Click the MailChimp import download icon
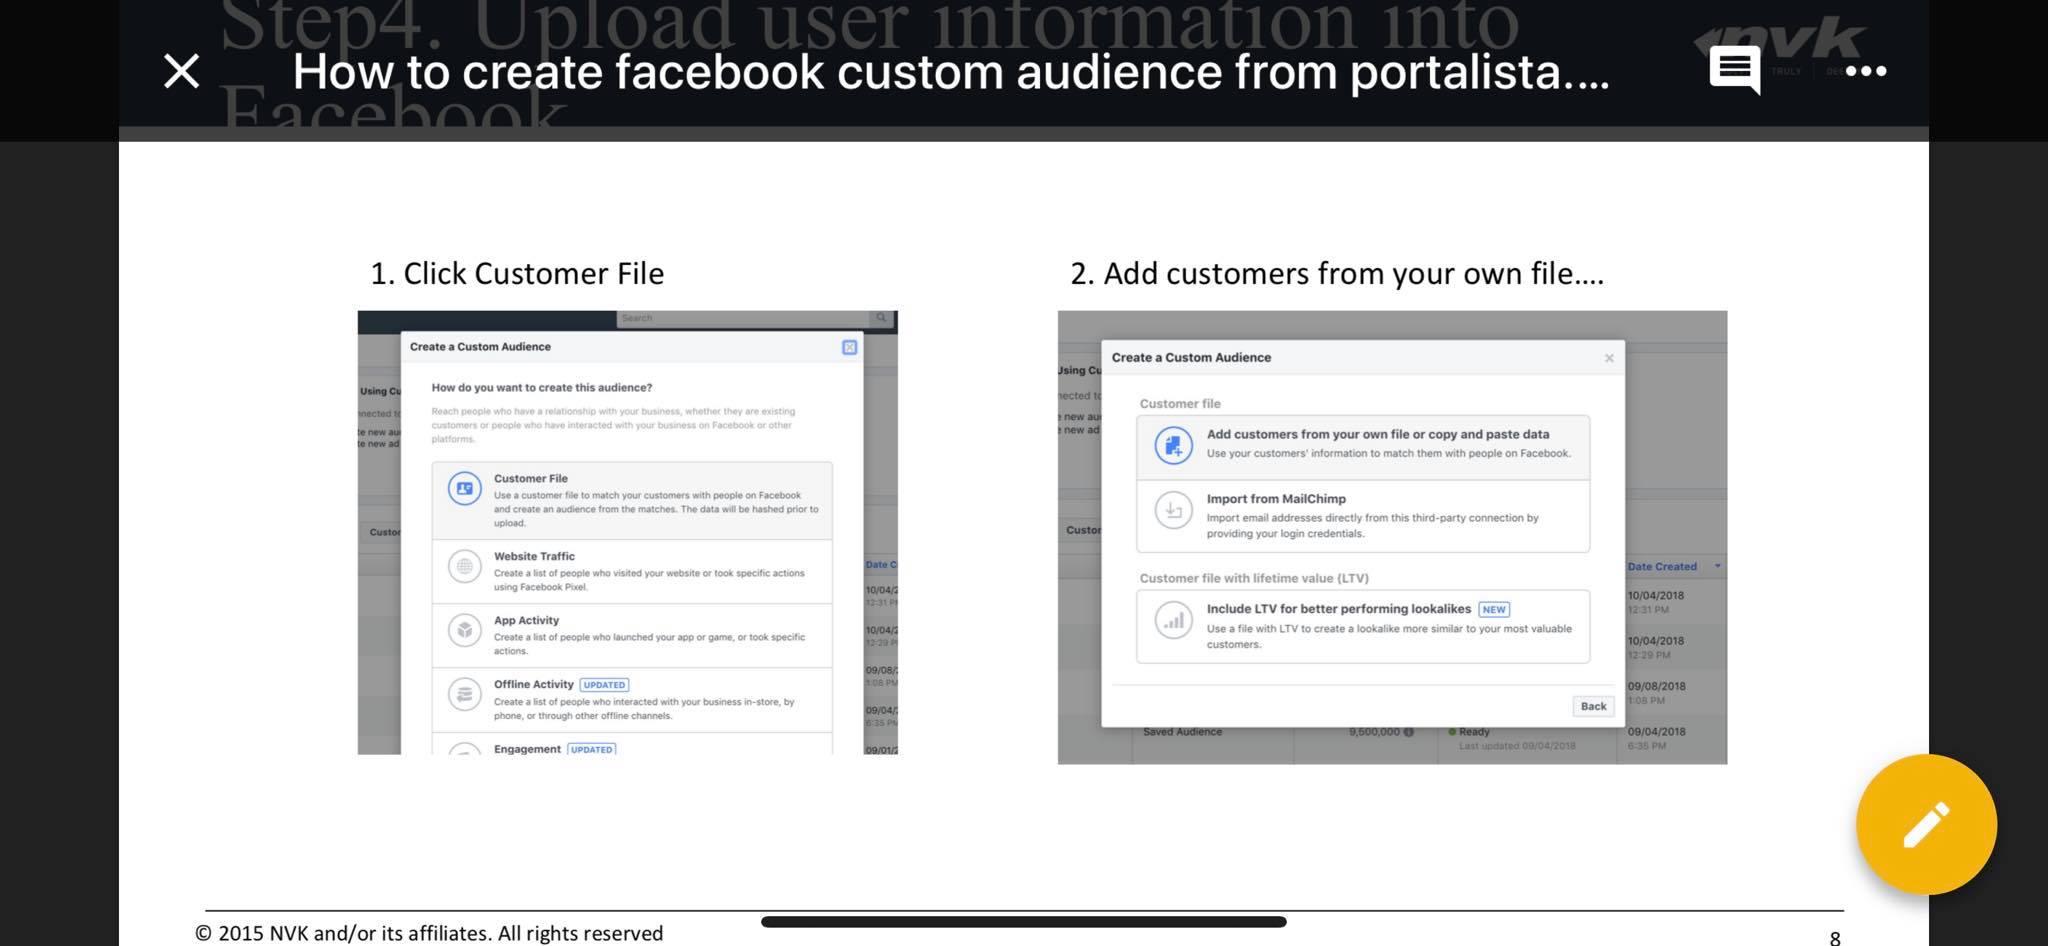 [1173, 510]
